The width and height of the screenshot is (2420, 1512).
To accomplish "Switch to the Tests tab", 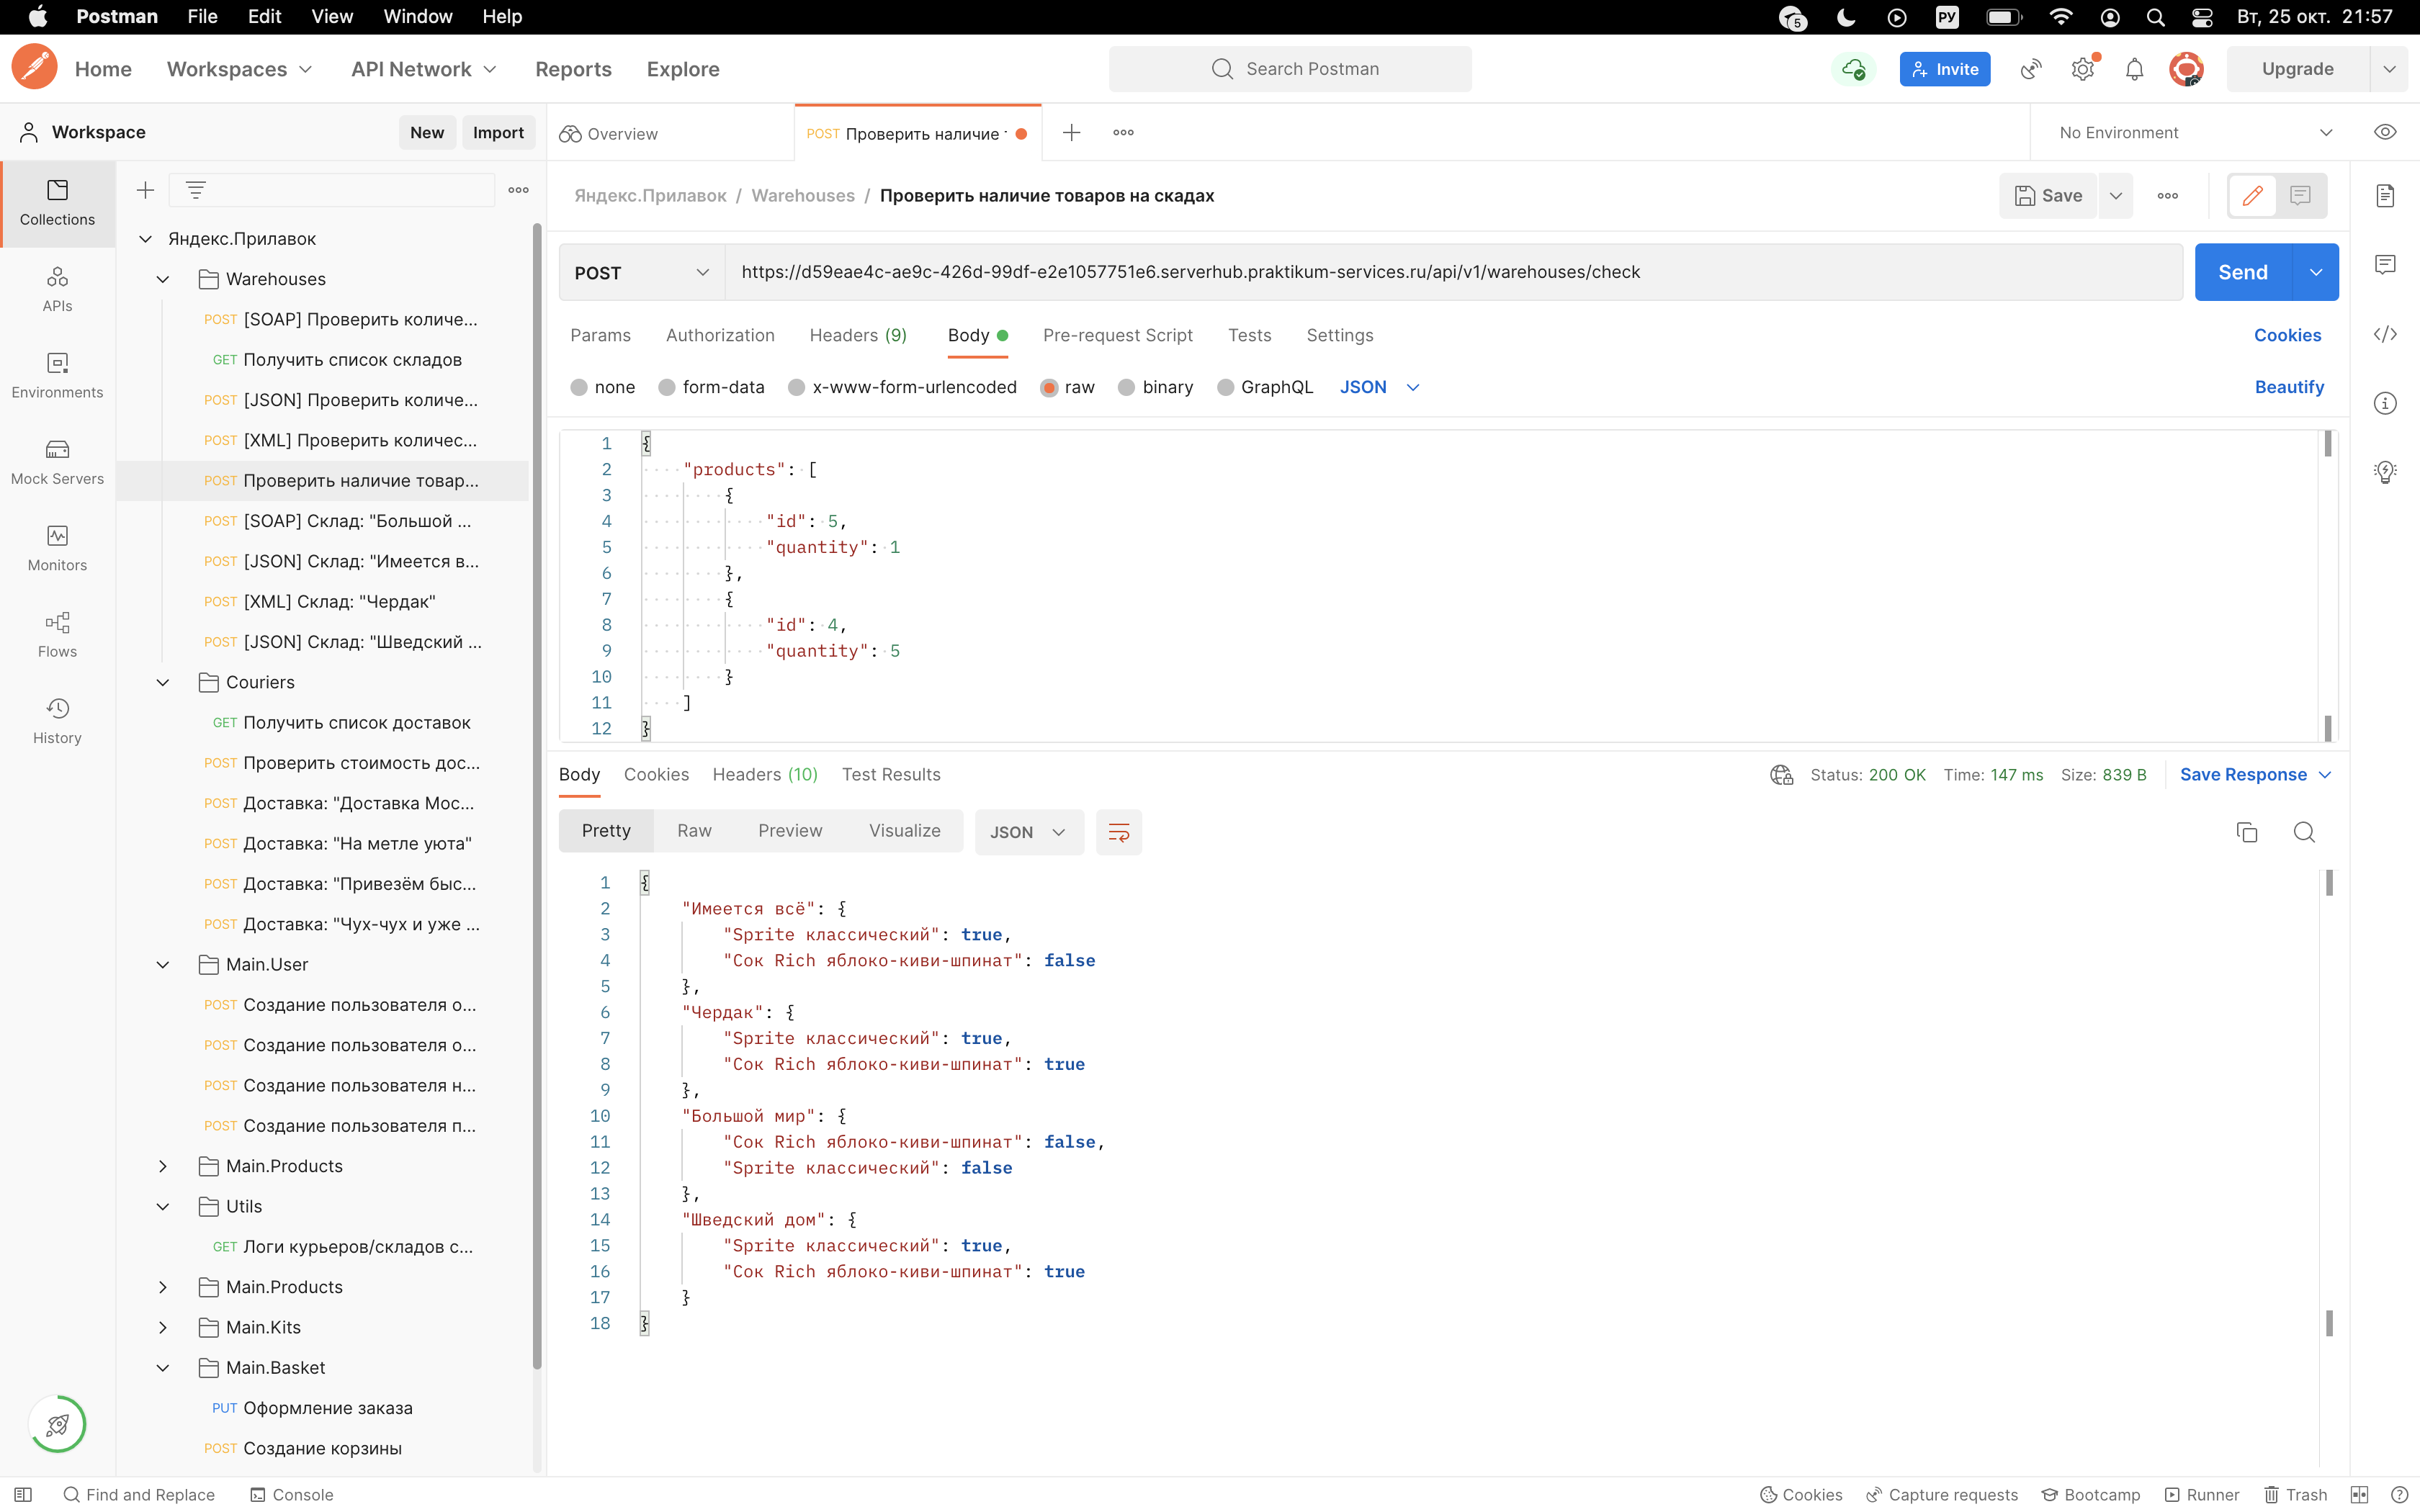I will click(1249, 335).
